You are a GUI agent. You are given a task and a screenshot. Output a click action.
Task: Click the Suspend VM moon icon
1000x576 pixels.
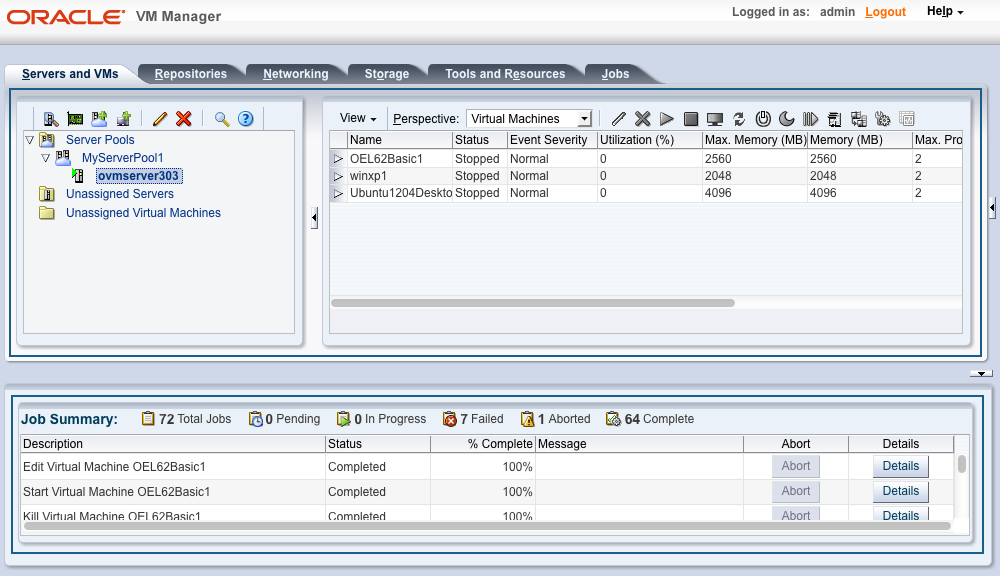click(x=787, y=119)
